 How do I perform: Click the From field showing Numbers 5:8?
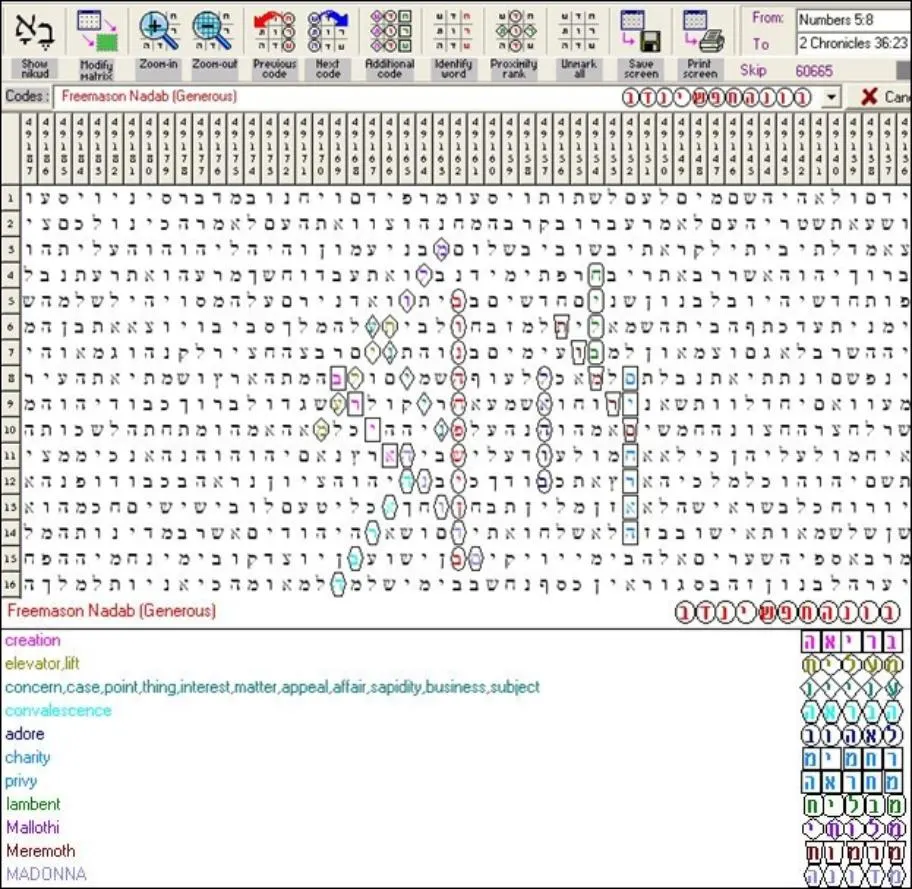click(854, 20)
